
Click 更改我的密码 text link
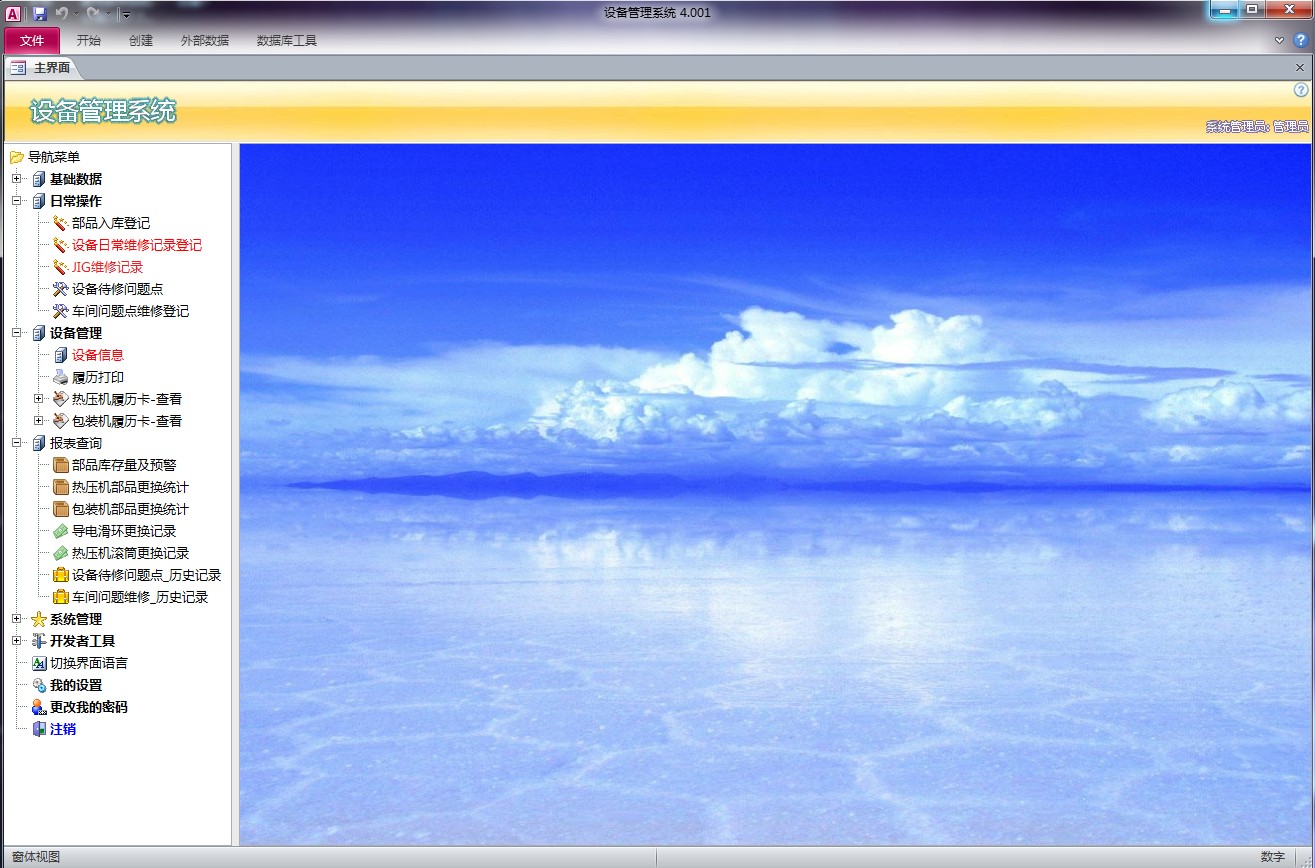pos(89,707)
